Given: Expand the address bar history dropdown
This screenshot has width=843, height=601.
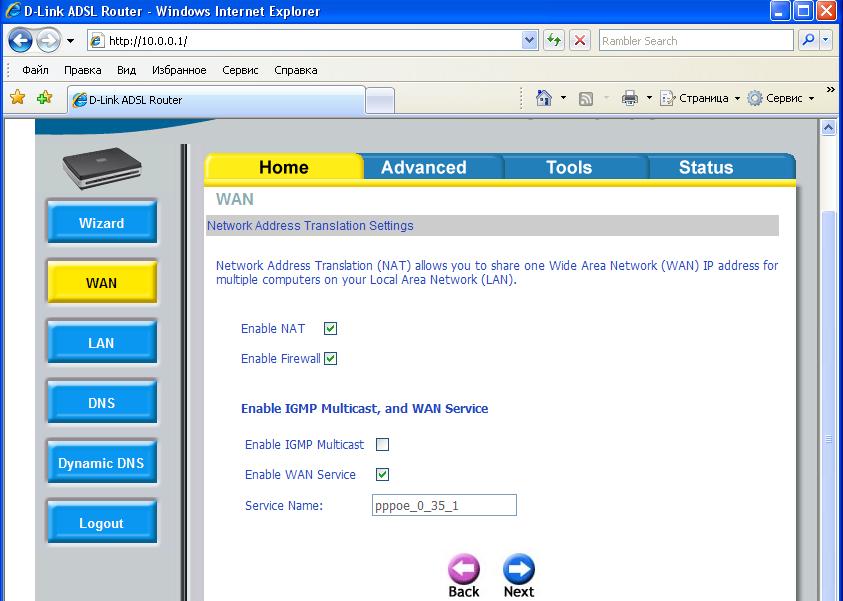Looking at the screenshot, I should click(x=530, y=41).
